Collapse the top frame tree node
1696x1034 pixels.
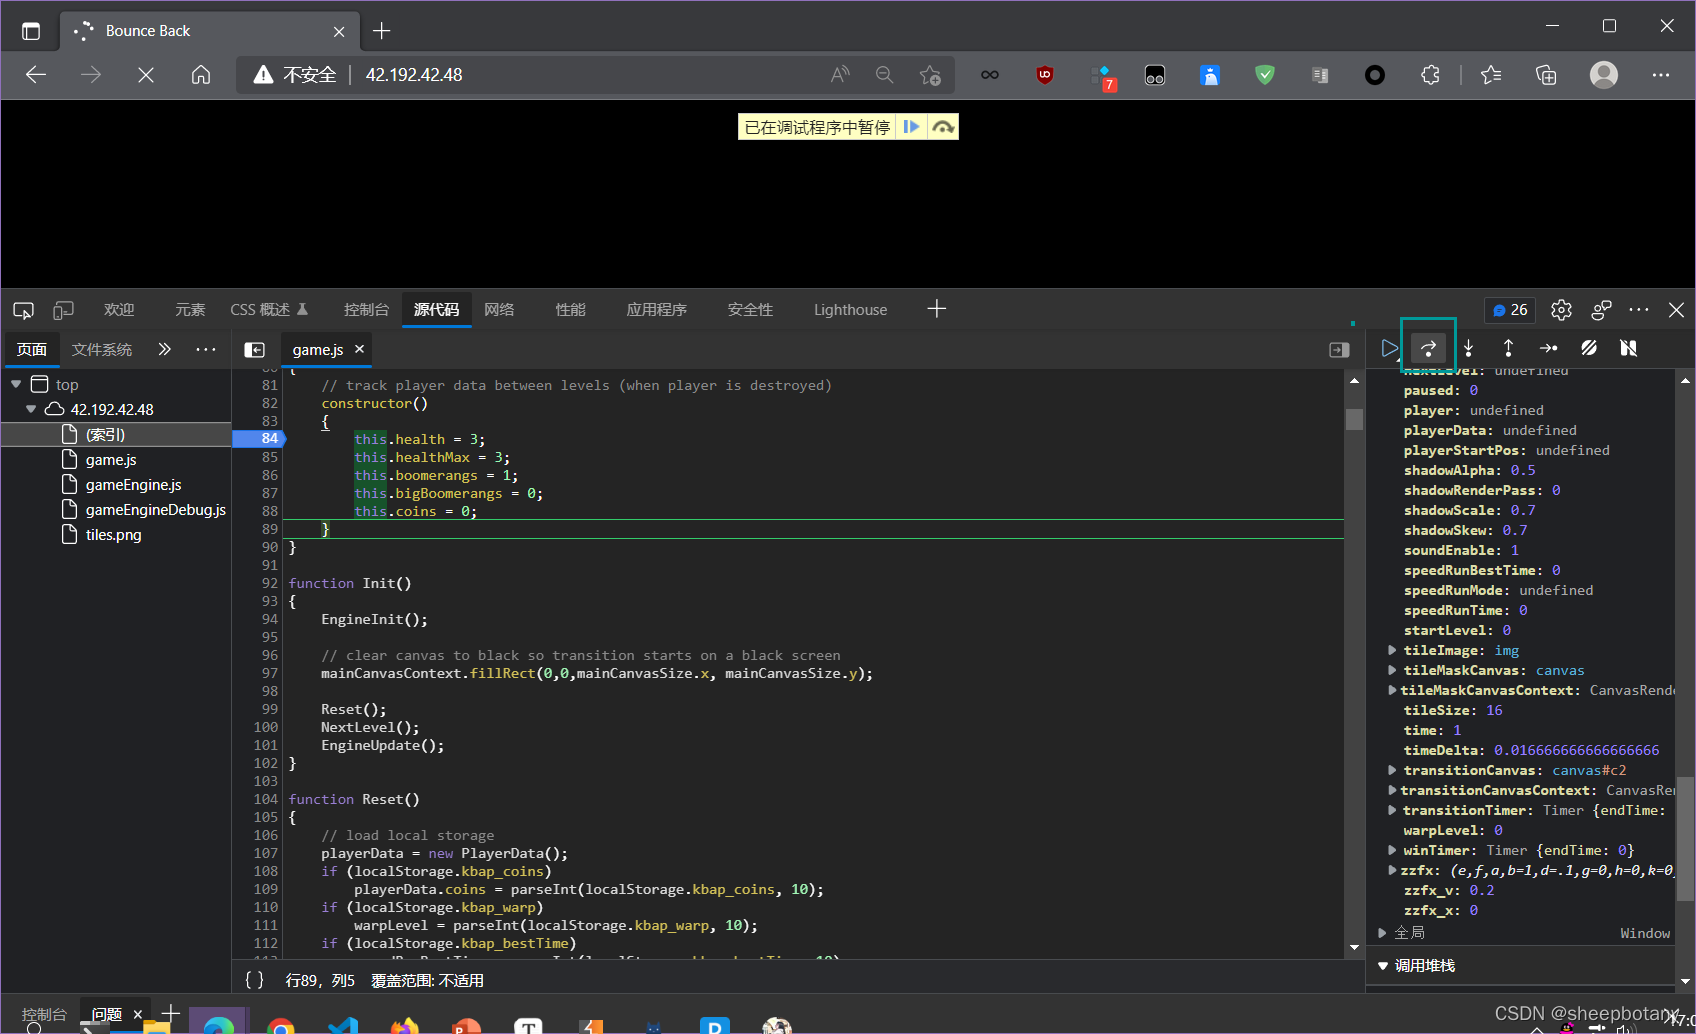tap(16, 384)
